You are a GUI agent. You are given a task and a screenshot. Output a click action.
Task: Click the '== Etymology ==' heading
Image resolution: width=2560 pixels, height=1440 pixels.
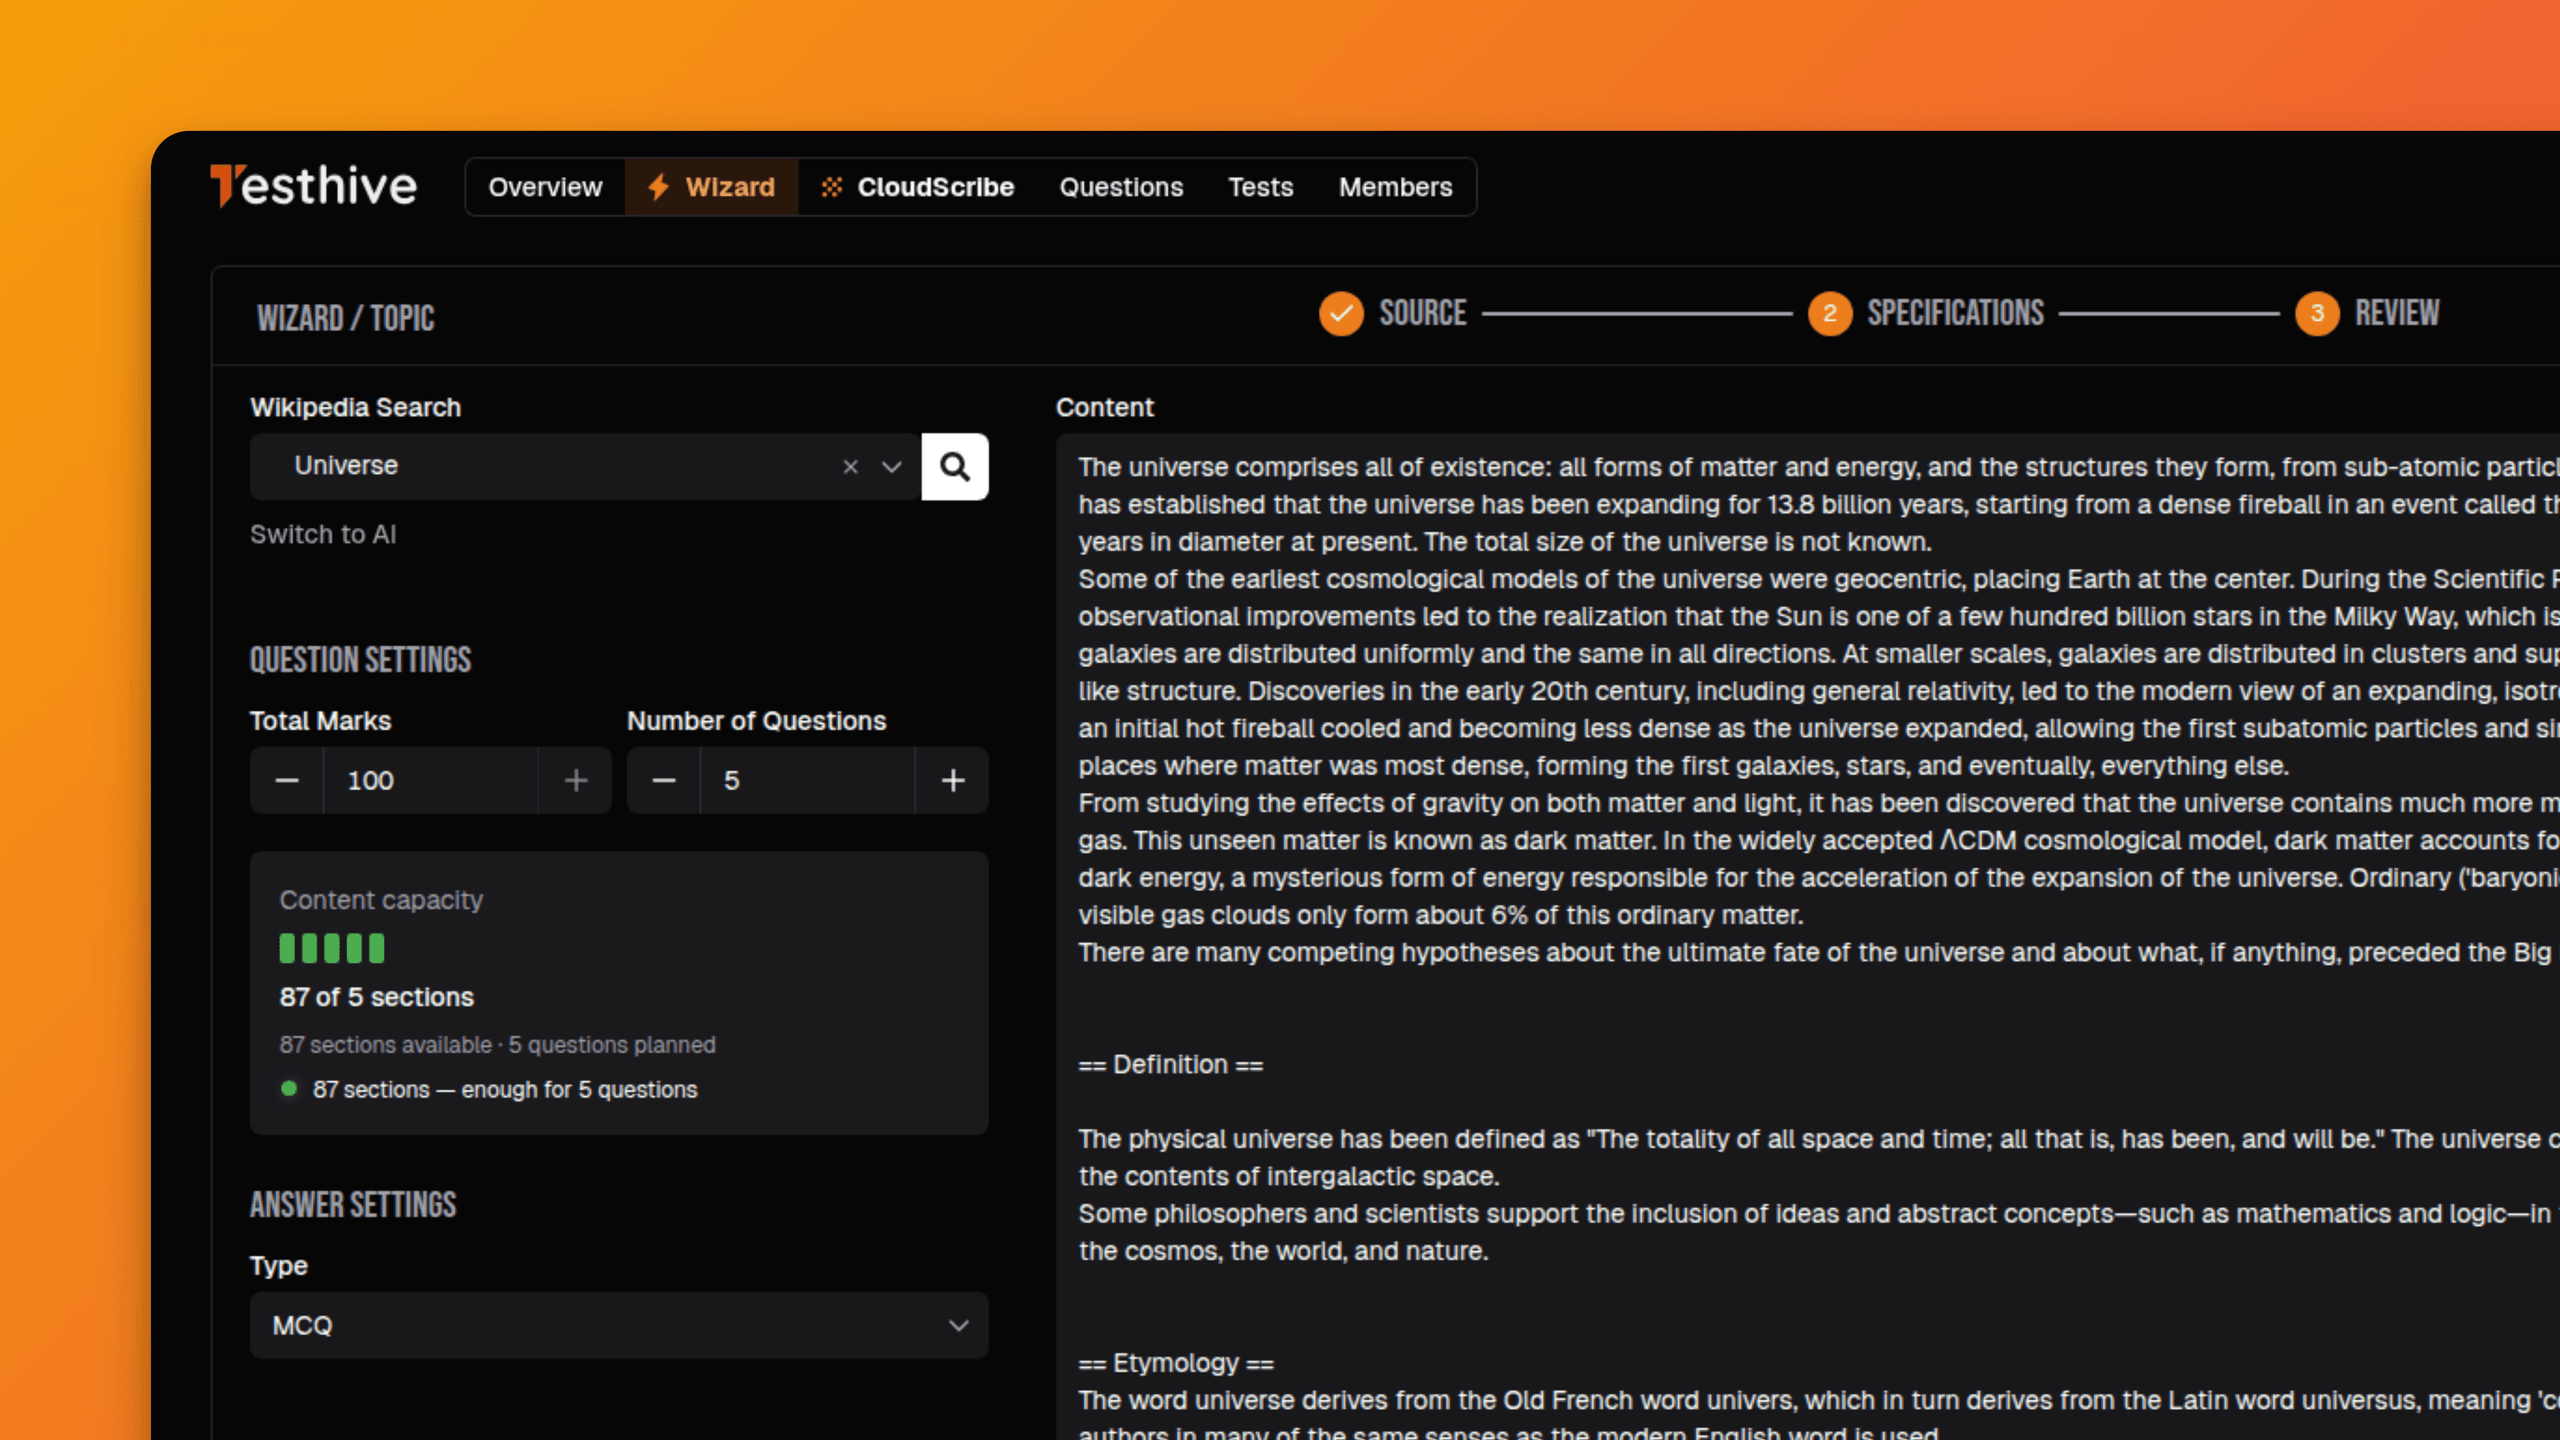(x=1176, y=1363)
